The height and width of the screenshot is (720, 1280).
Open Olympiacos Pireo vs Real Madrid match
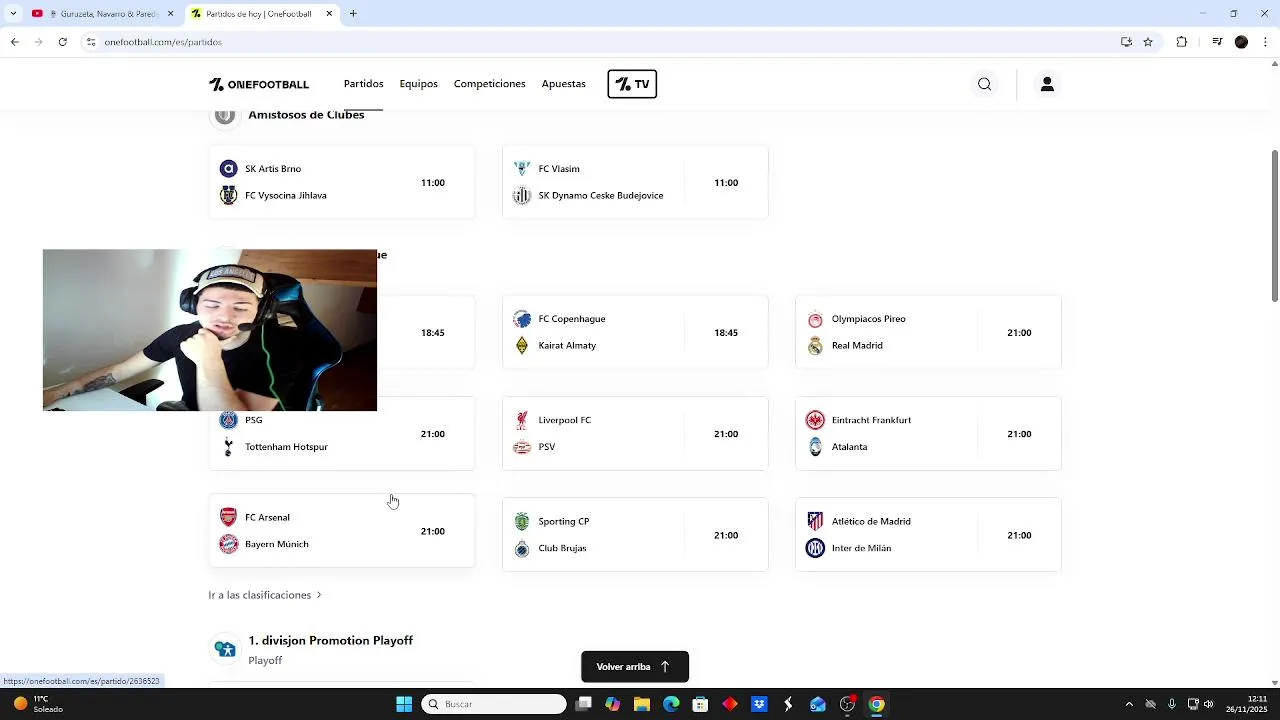click(928, 332)
